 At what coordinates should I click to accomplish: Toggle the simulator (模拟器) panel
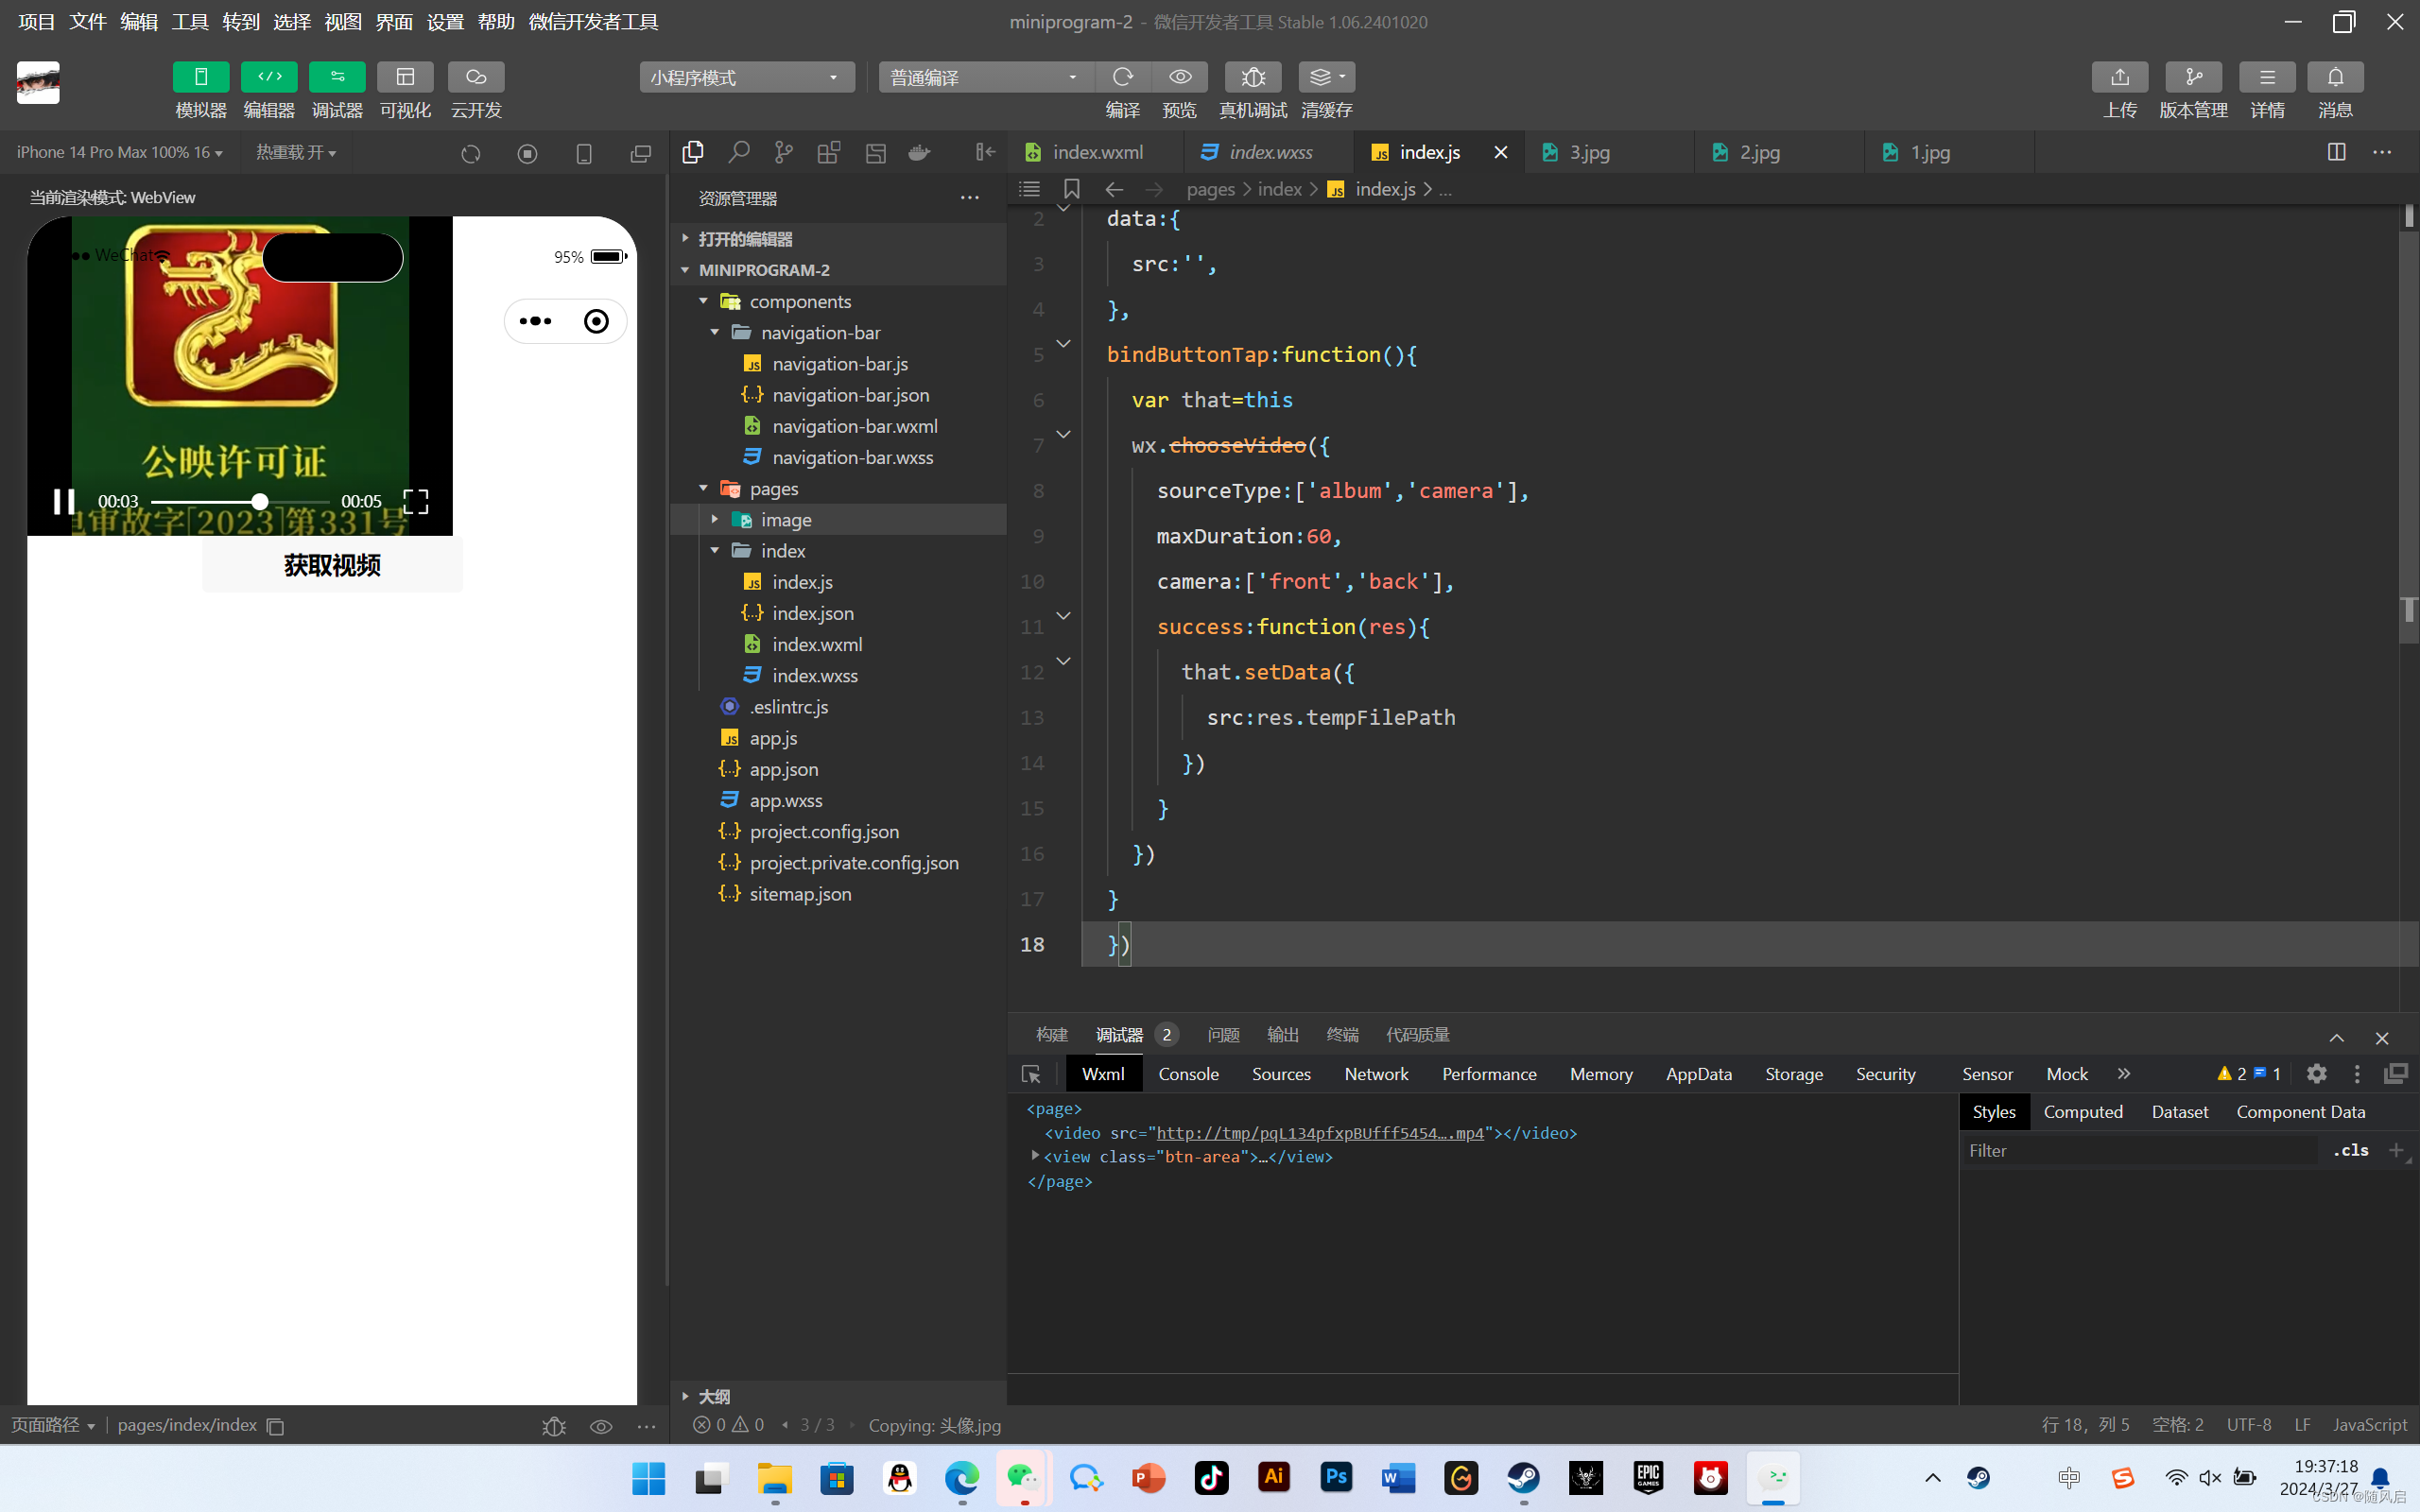tap(200, 77)
